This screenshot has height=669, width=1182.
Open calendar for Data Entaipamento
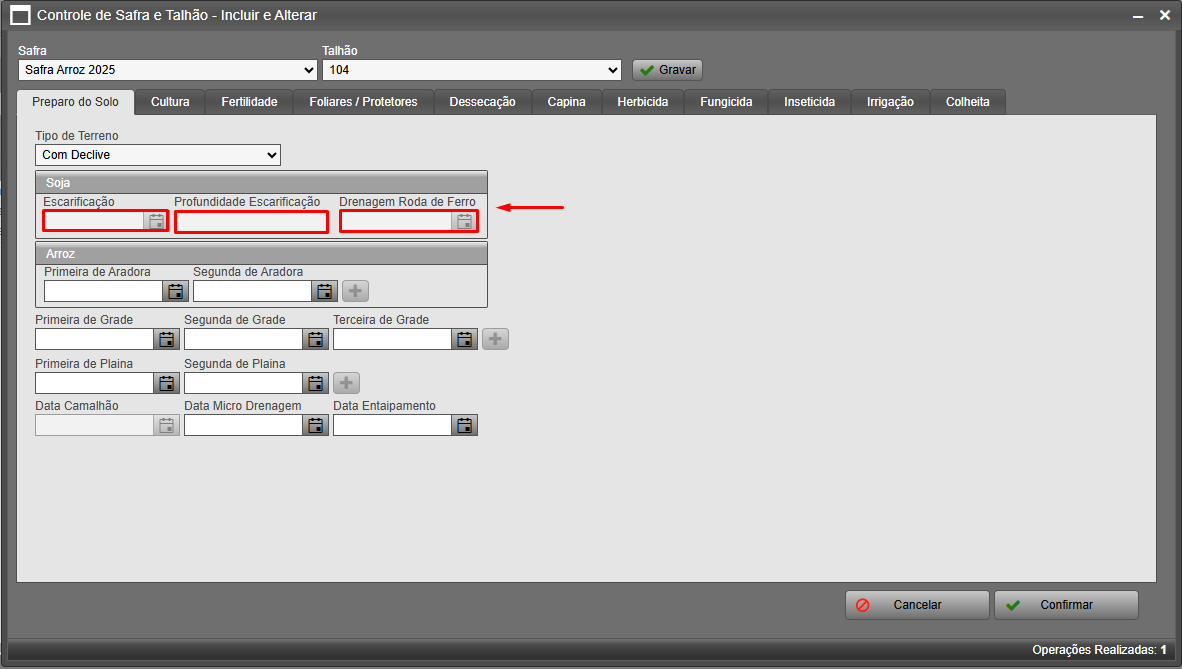pyautogui.click(x=464, y=425)
